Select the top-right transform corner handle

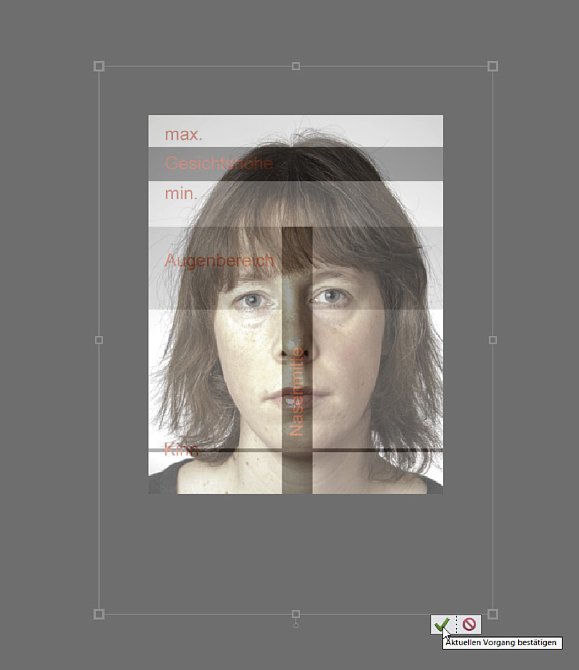click(x=492, y=66)
